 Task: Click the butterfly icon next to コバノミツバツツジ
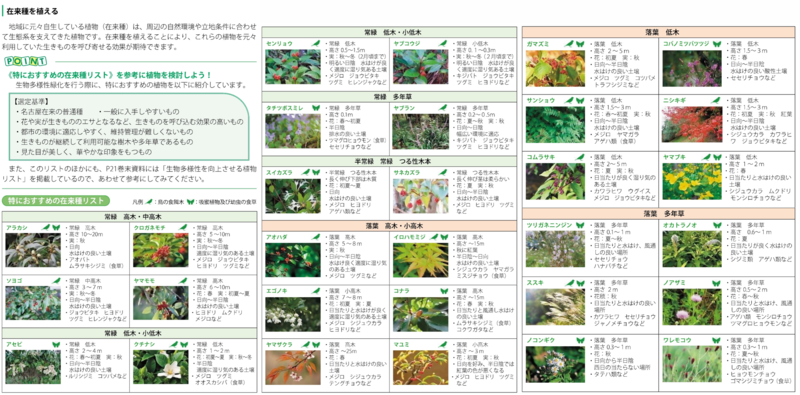[x=717, y=44]
